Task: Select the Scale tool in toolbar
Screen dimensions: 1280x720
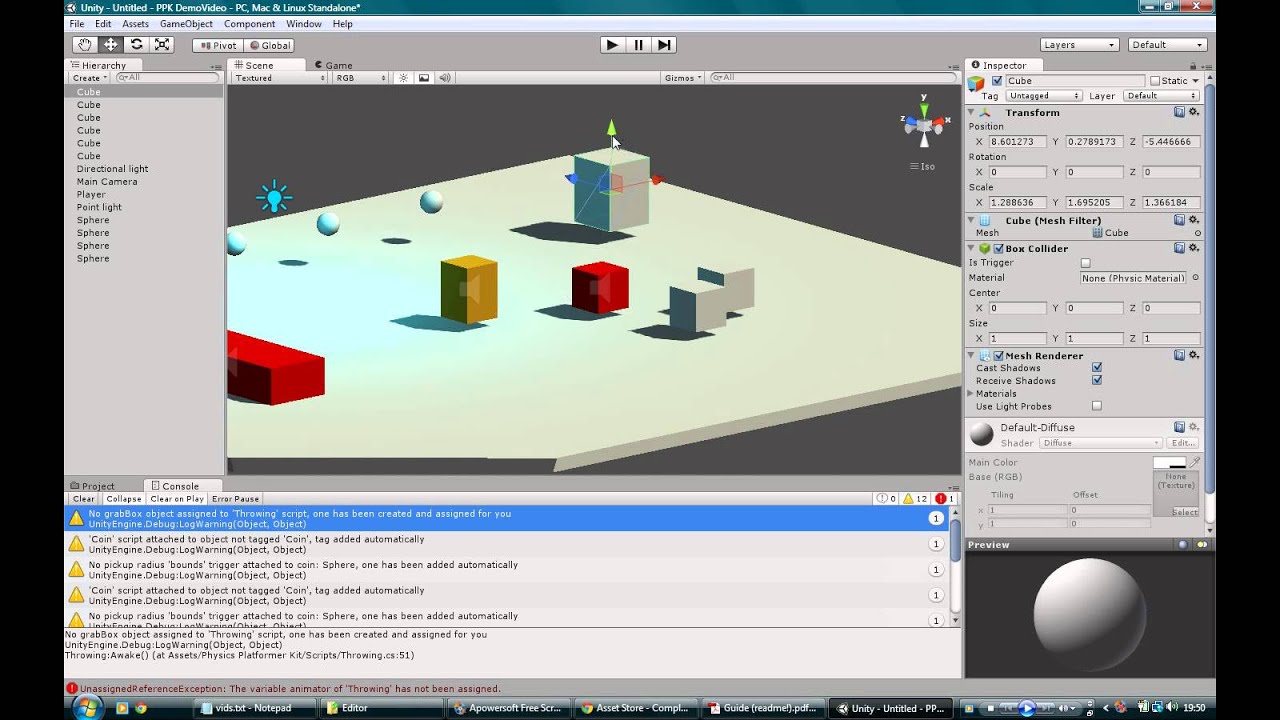Action: coord(163,45)
